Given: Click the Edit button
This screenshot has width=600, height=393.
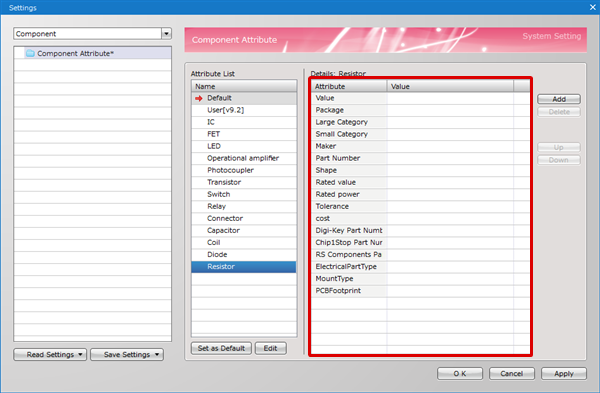Looking at the screenshot, I should tap(271, 348).
